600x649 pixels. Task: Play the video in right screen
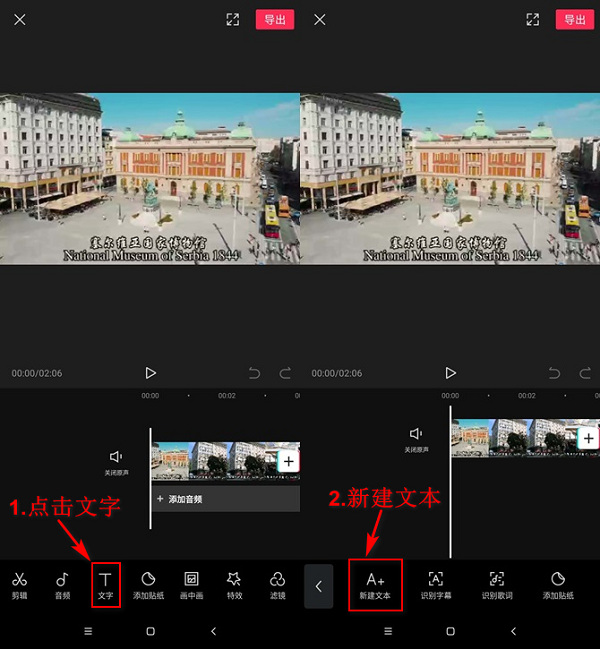451,373
